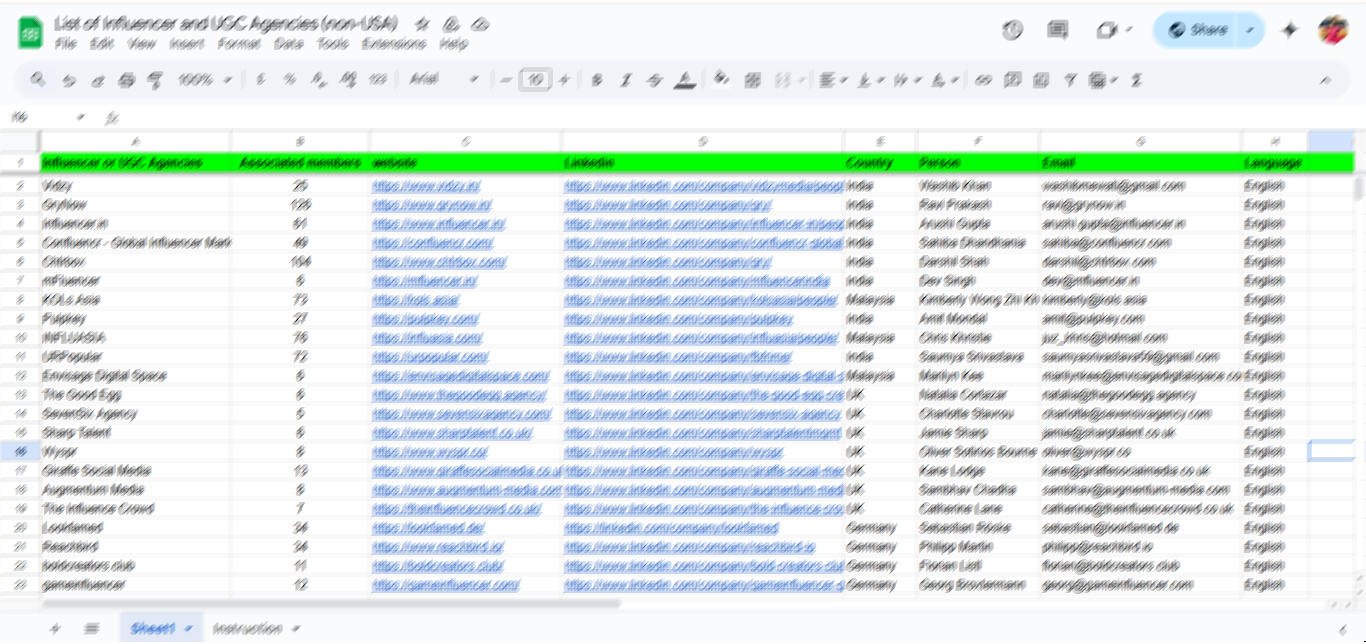Open the functions (sigma) menu
The width and height of the screenshot is (1366, 644).
[1136, 80]
